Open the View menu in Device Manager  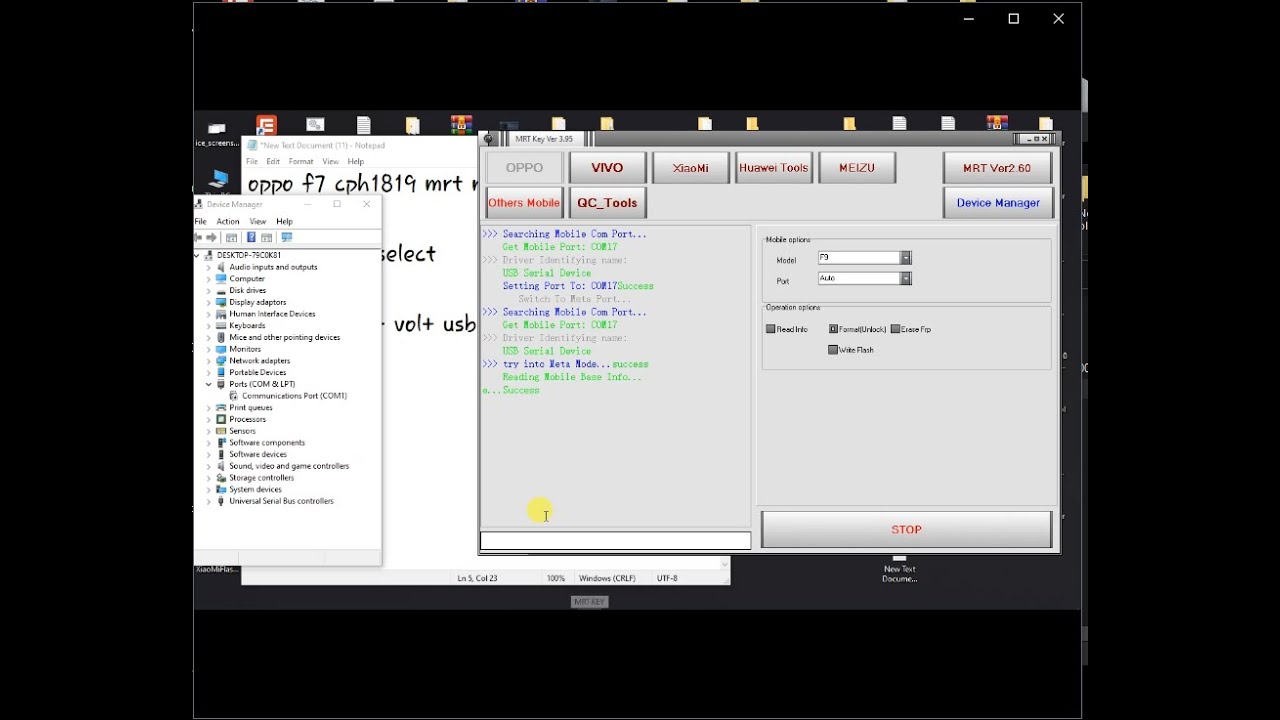(258, 221)
